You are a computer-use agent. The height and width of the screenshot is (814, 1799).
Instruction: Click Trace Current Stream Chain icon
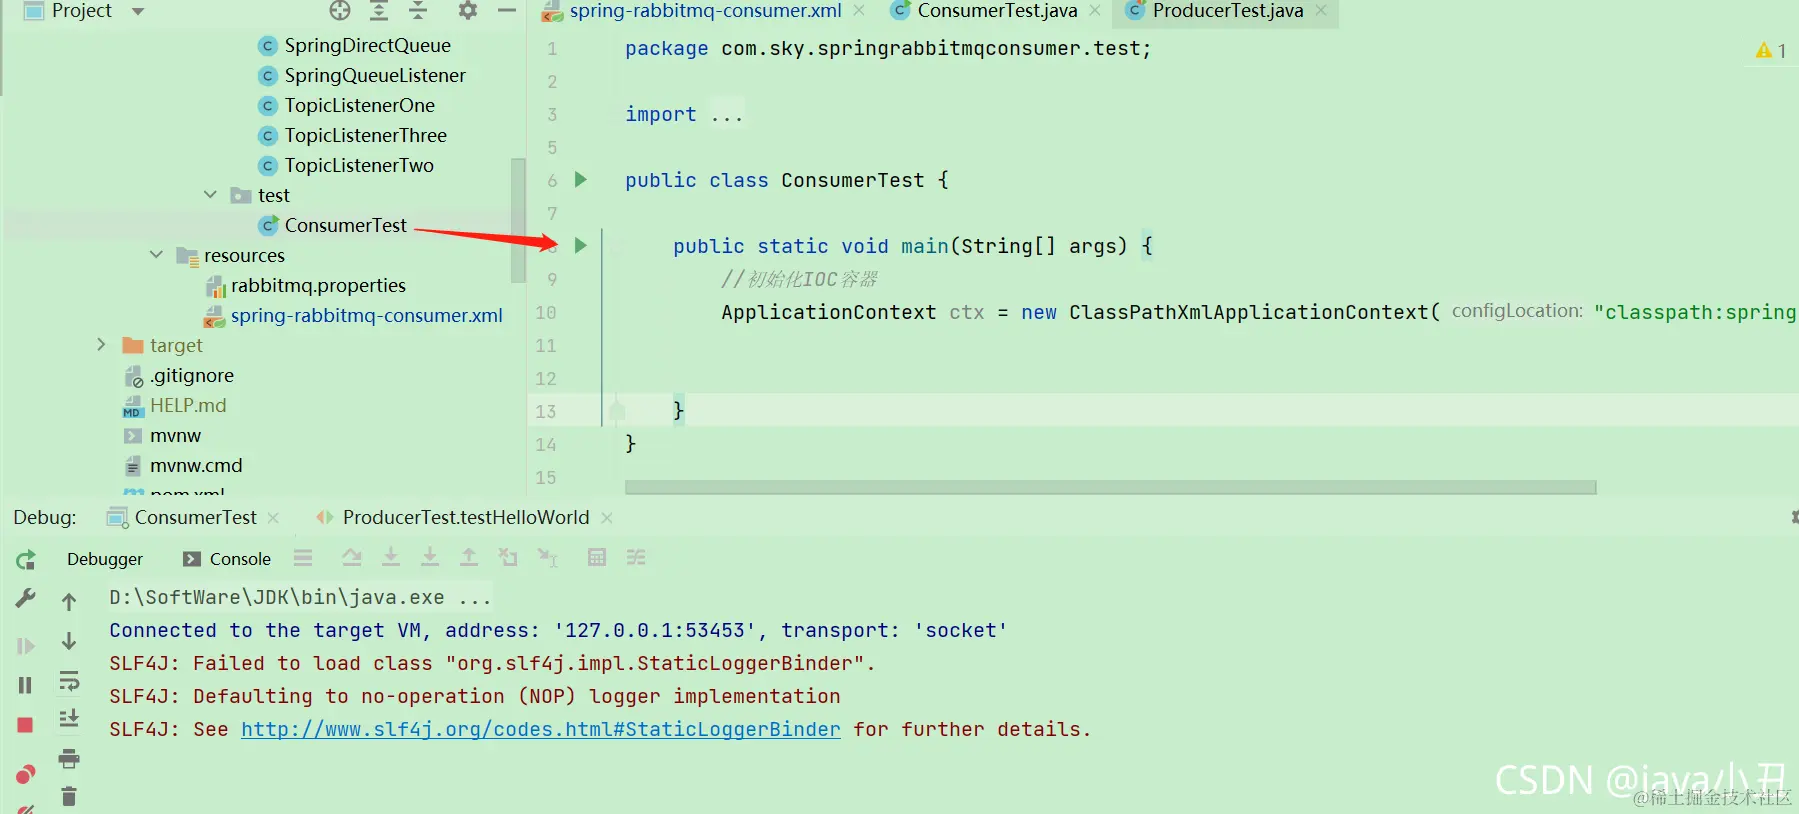636,558
